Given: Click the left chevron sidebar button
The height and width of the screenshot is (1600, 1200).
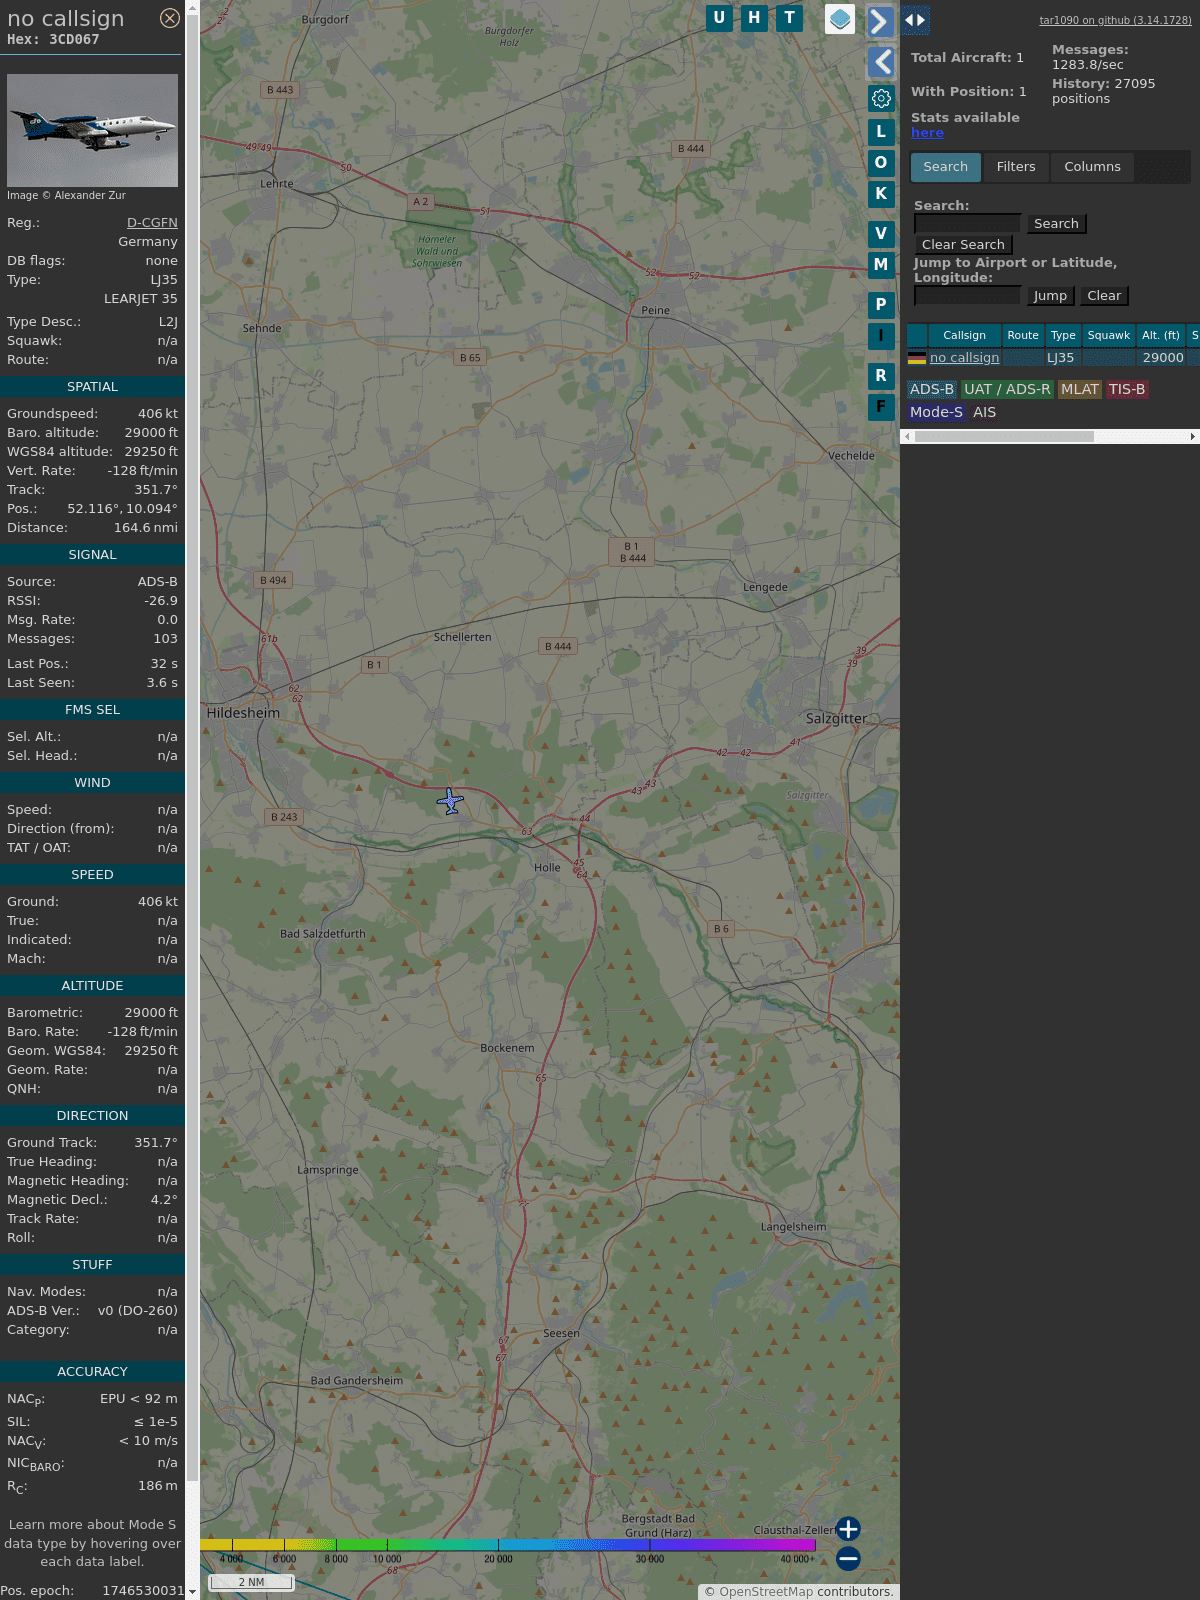Looking at the screenshot, I should (880, 62).
